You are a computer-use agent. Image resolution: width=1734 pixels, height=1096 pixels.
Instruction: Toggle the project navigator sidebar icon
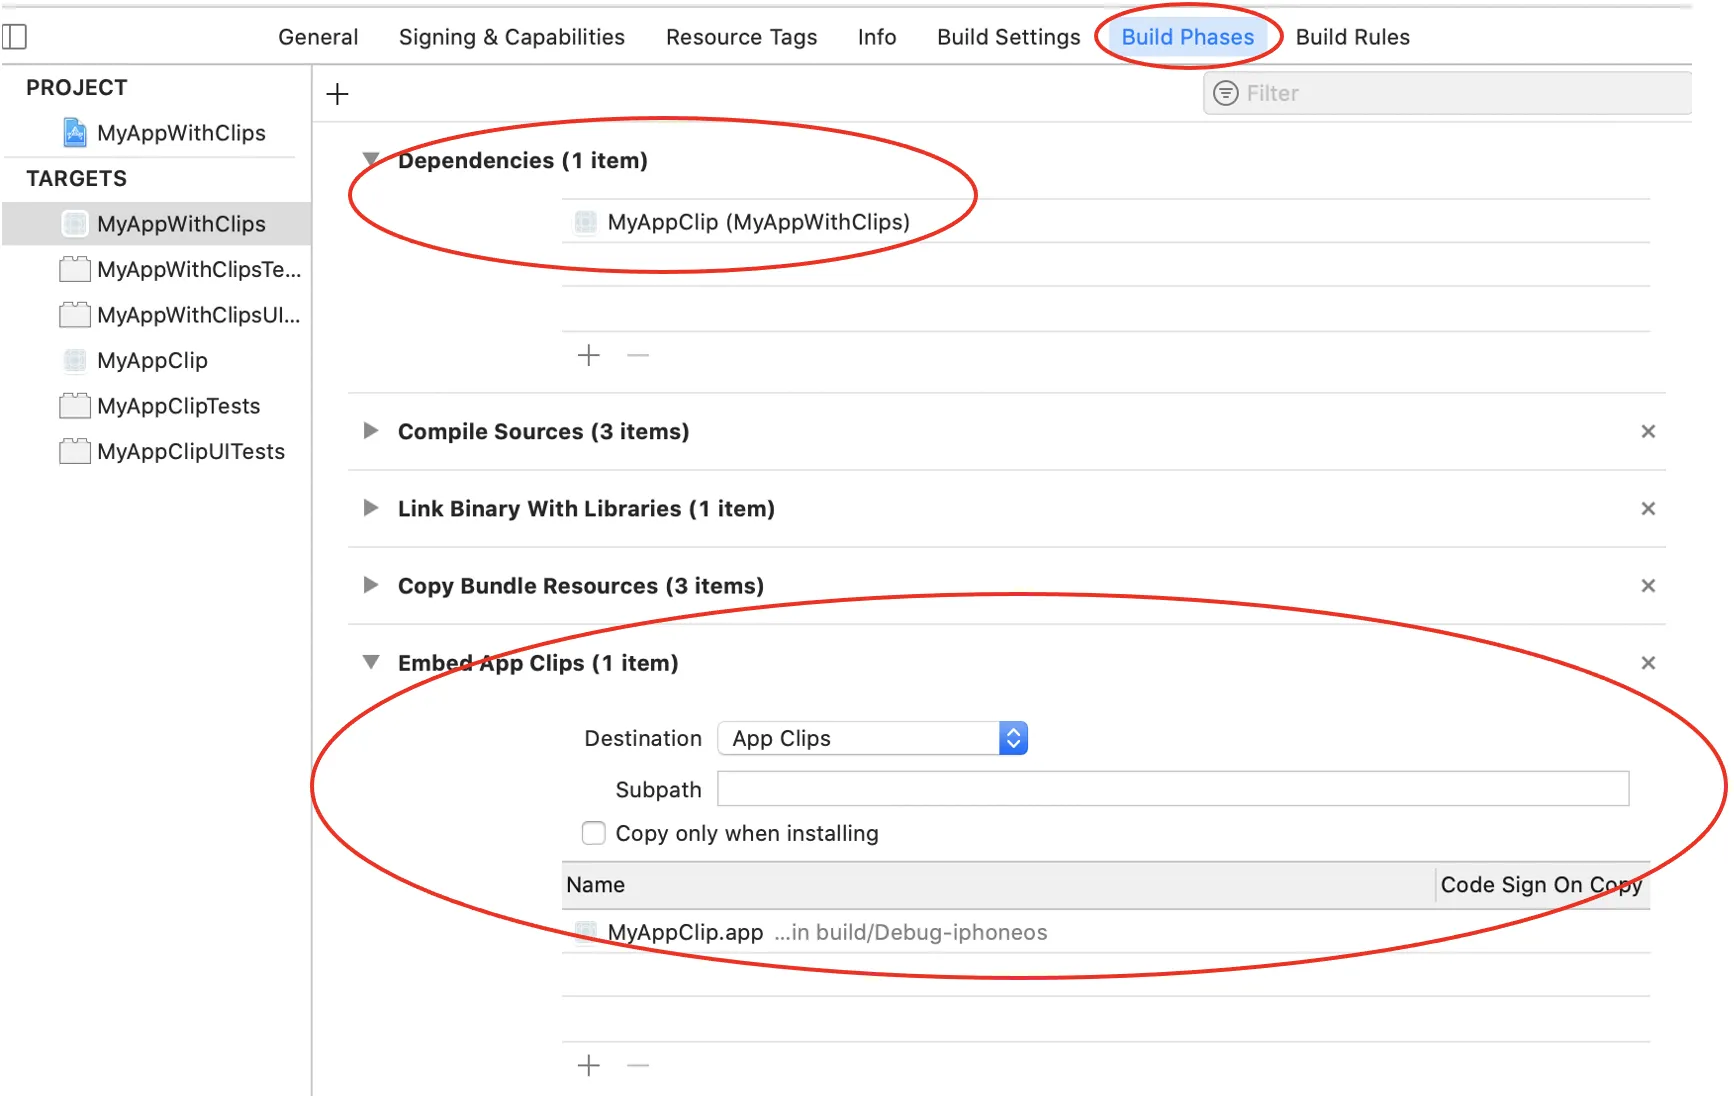pyautogui.click(x=14, y=37)
